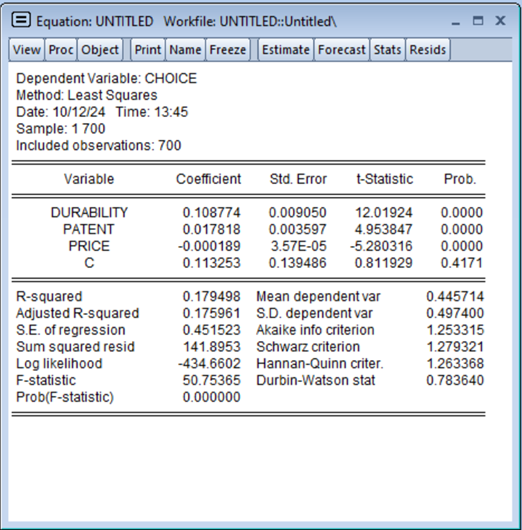Switch to the Stats view

point(387,50)
